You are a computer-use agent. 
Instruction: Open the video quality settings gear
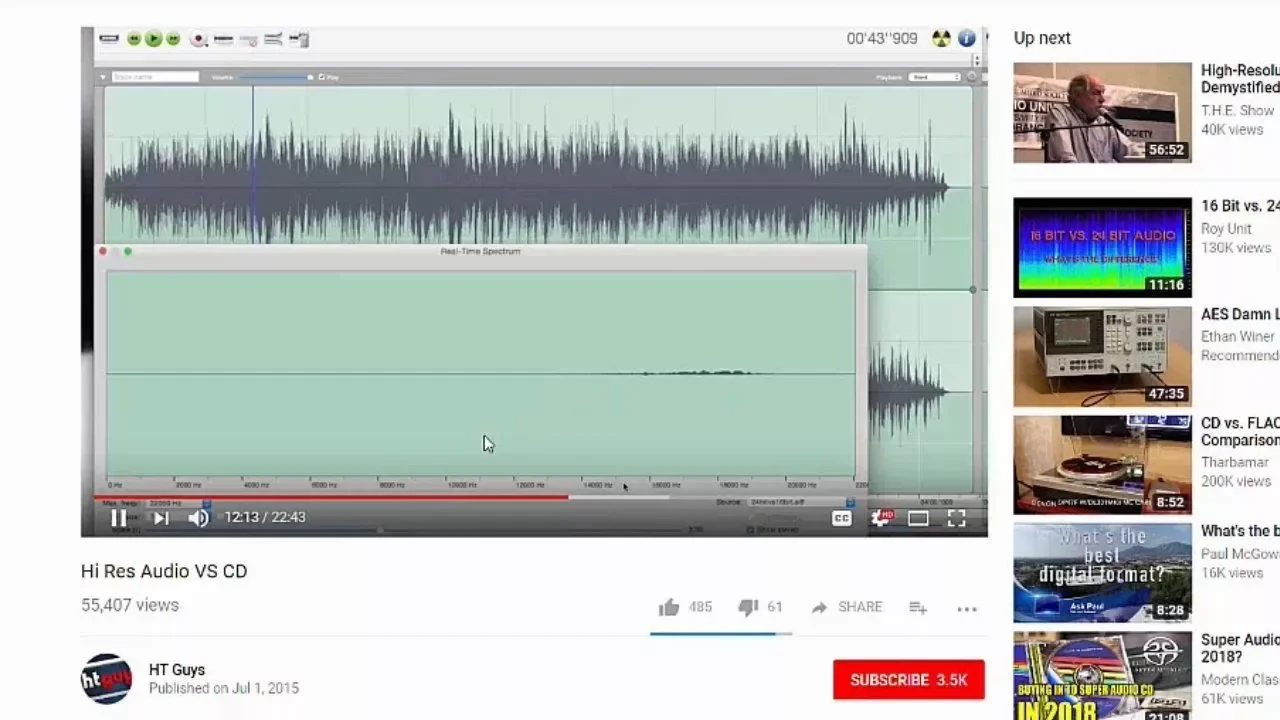881,517
